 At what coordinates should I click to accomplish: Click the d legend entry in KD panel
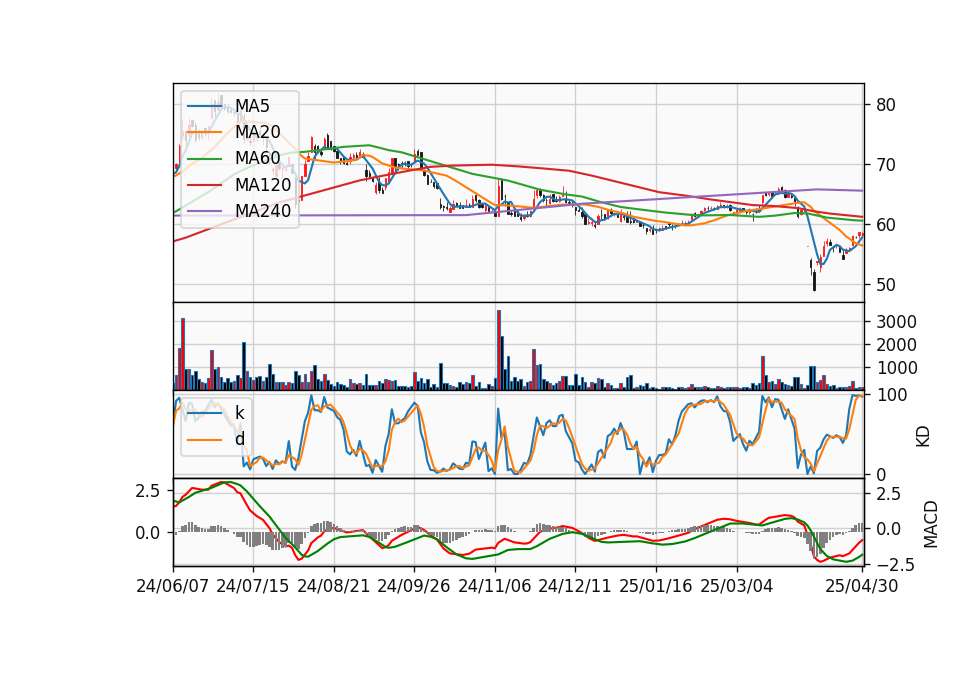(239, 439)
